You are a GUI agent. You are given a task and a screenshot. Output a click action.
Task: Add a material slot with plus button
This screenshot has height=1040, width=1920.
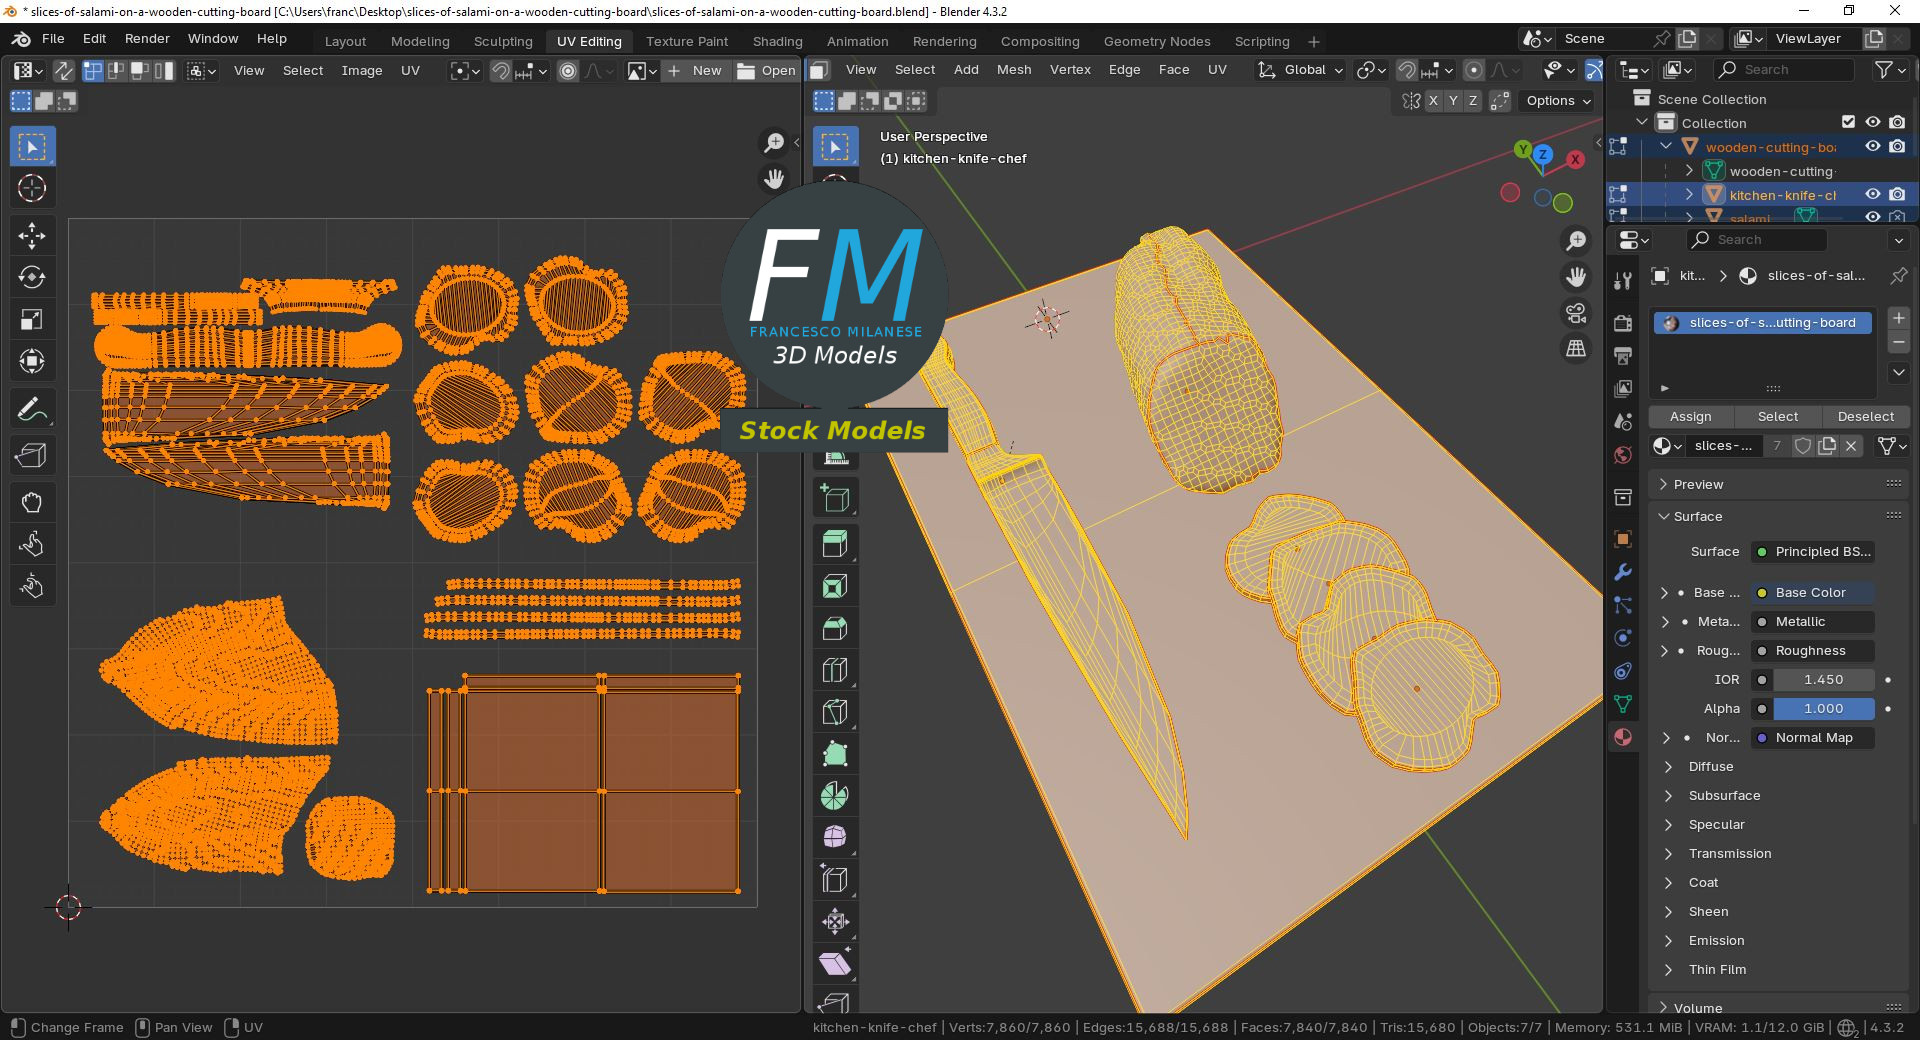1898,318
